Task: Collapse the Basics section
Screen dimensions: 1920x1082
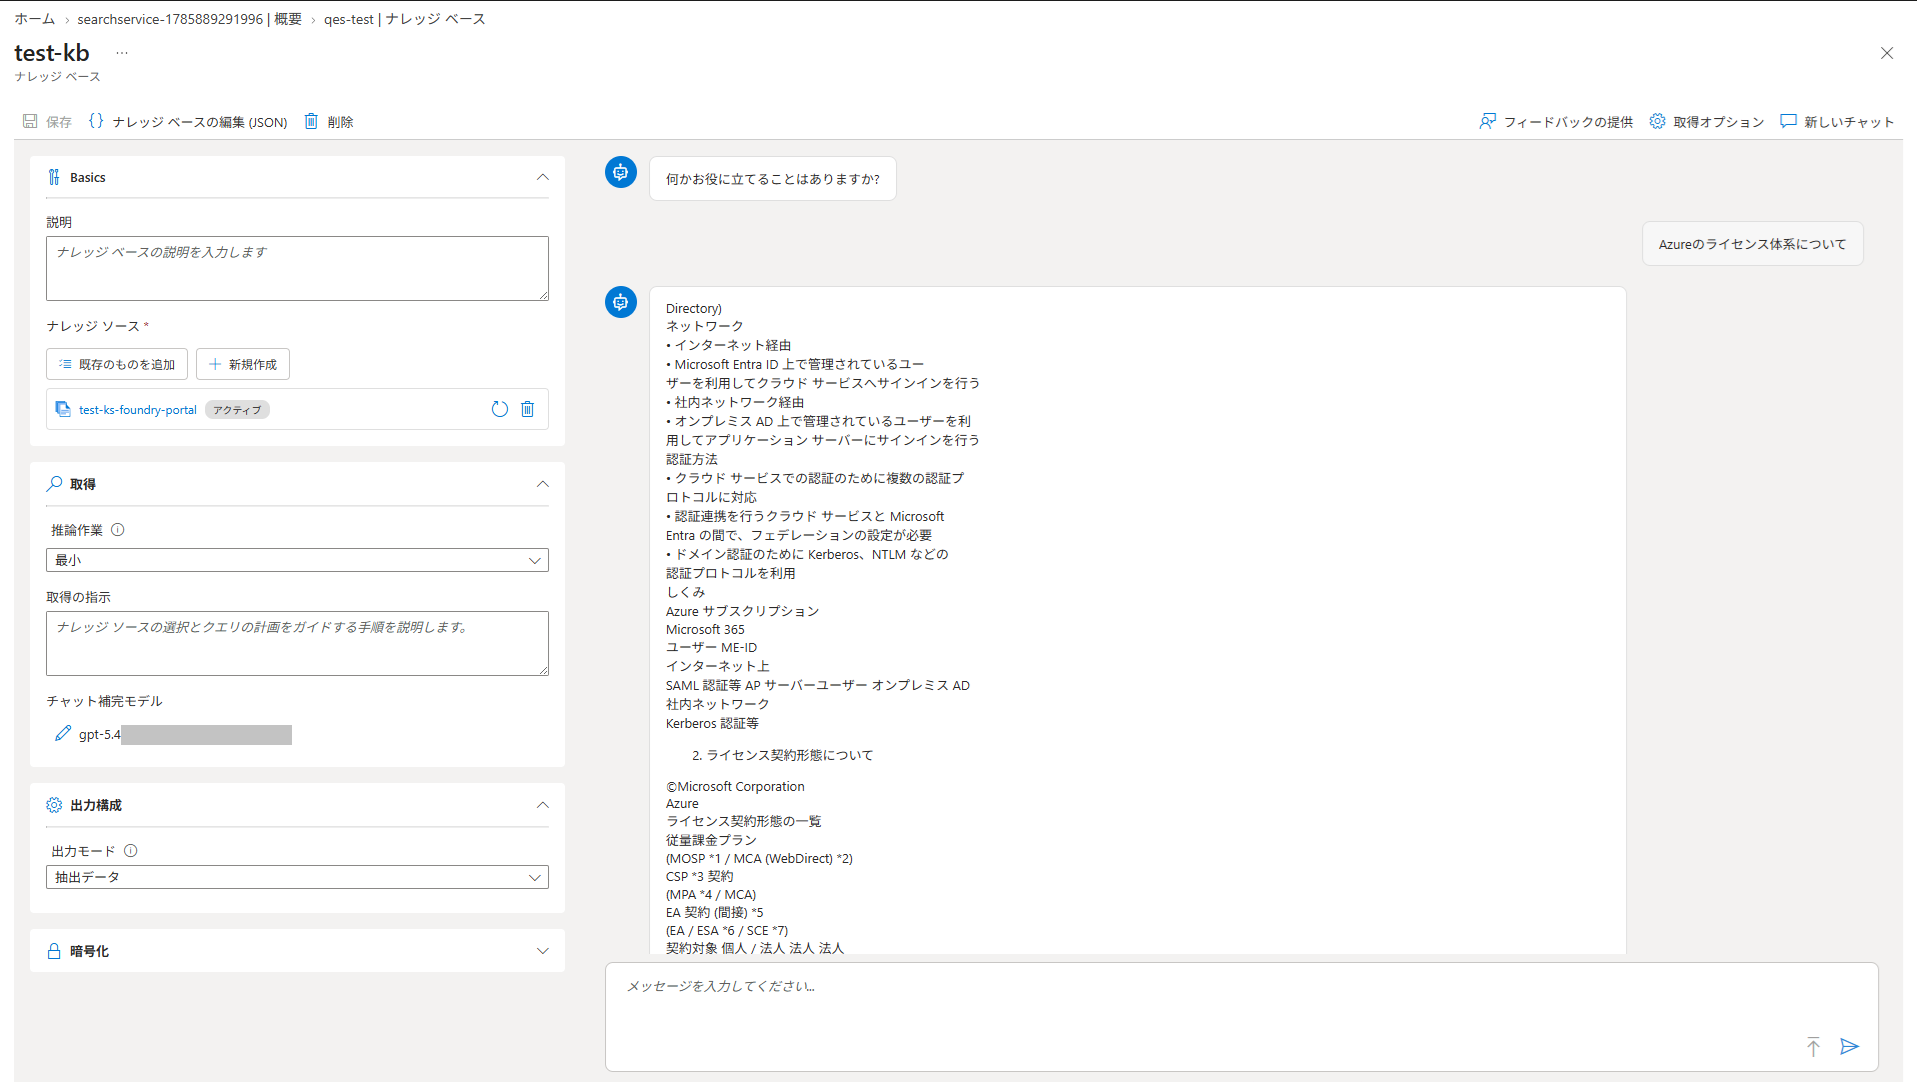Action: tap(543, 177)
